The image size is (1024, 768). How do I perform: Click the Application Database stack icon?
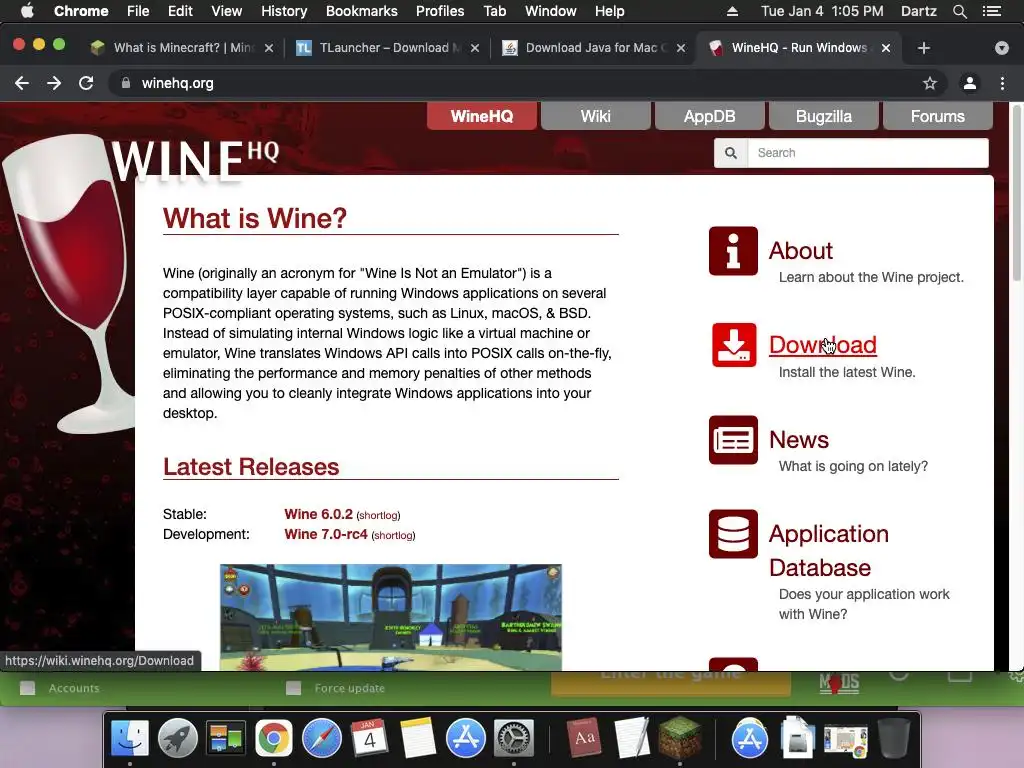[733, 534]
